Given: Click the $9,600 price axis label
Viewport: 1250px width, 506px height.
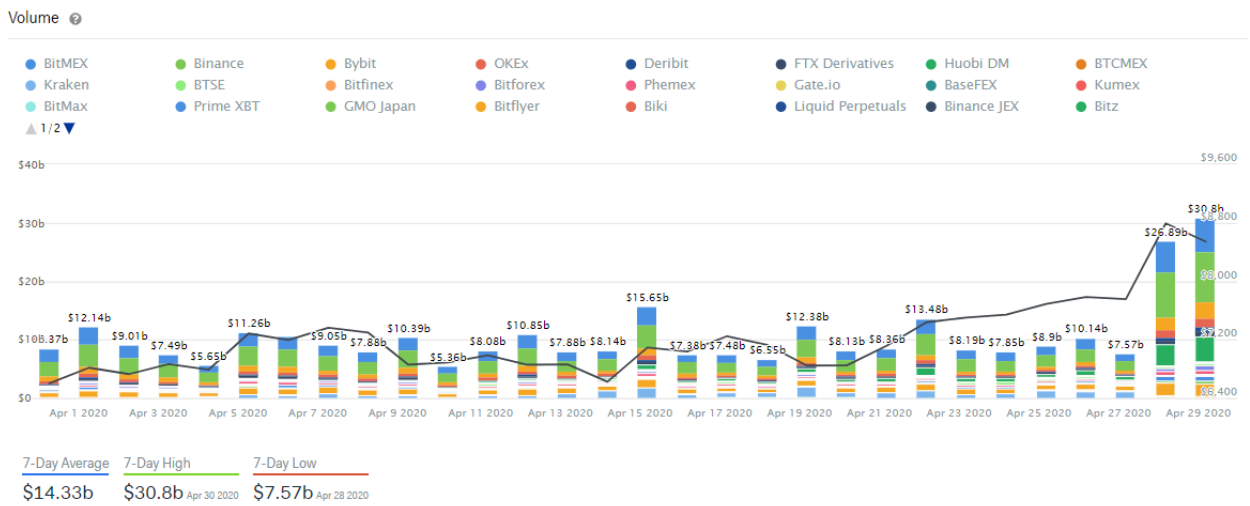Looking at the screenshot, I should (1218, 157).
